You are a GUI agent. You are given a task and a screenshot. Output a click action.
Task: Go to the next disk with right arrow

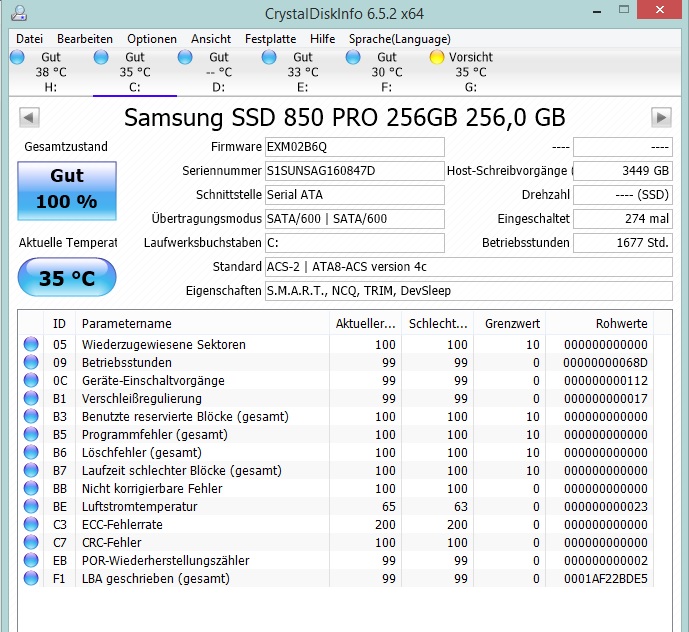[x=661, y=117]
